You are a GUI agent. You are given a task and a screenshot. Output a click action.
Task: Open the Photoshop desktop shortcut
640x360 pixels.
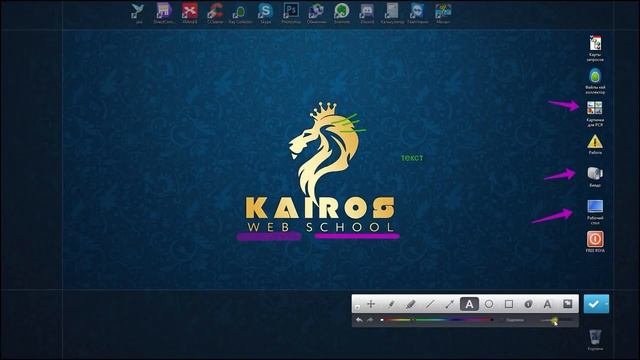[291, 12]
